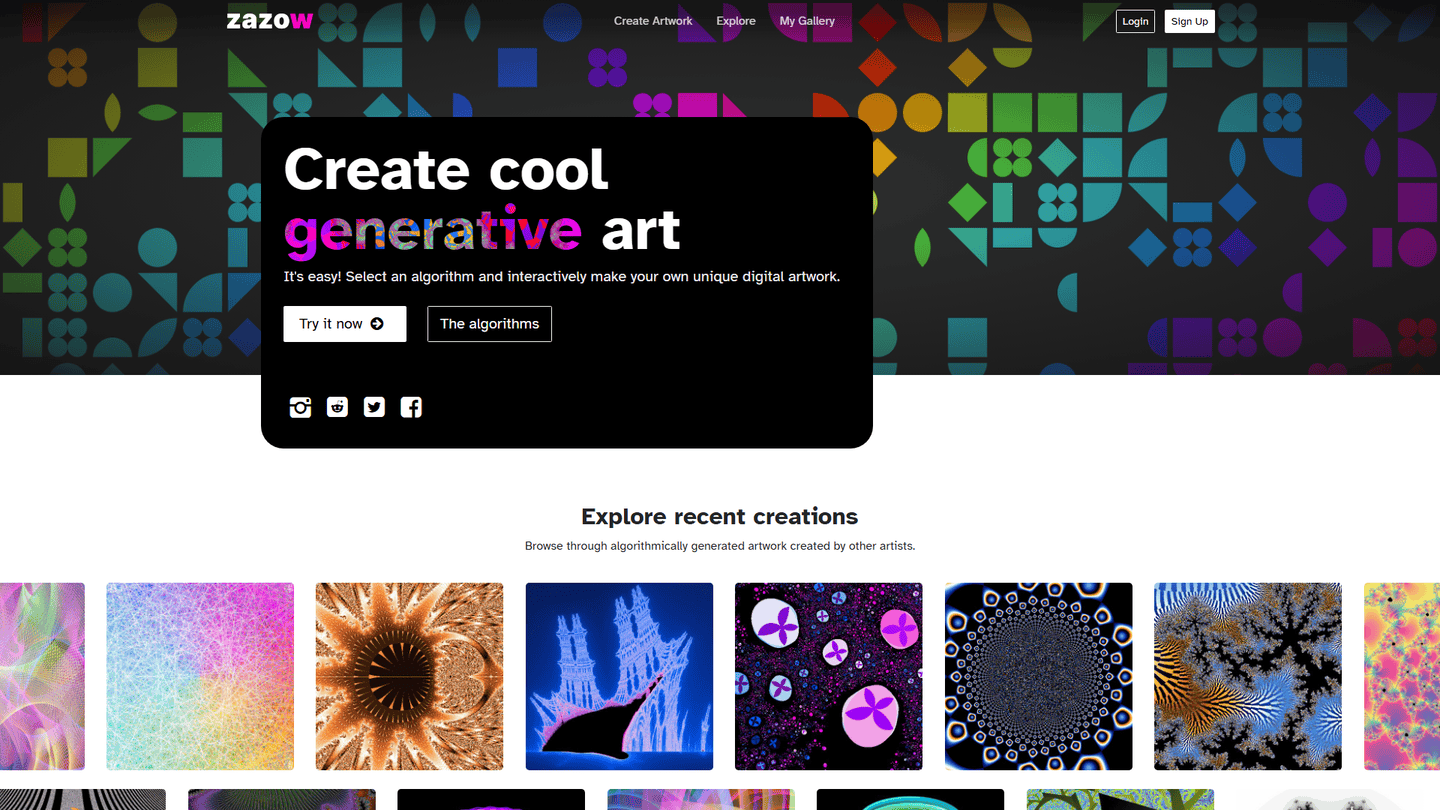Click the arrow icon in Try it now
The width and height of the screenshot is (1440, 810).
click(x=377, y=324)
